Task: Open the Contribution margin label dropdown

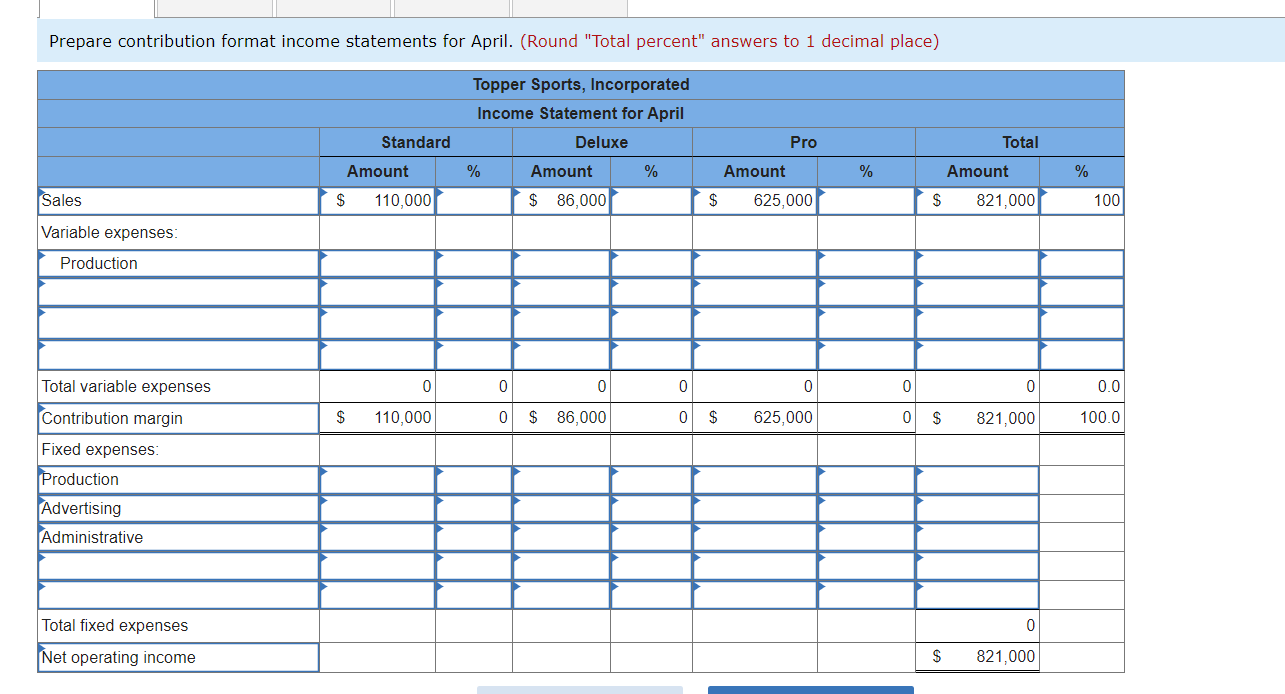Action: click(x=179, y=418)
